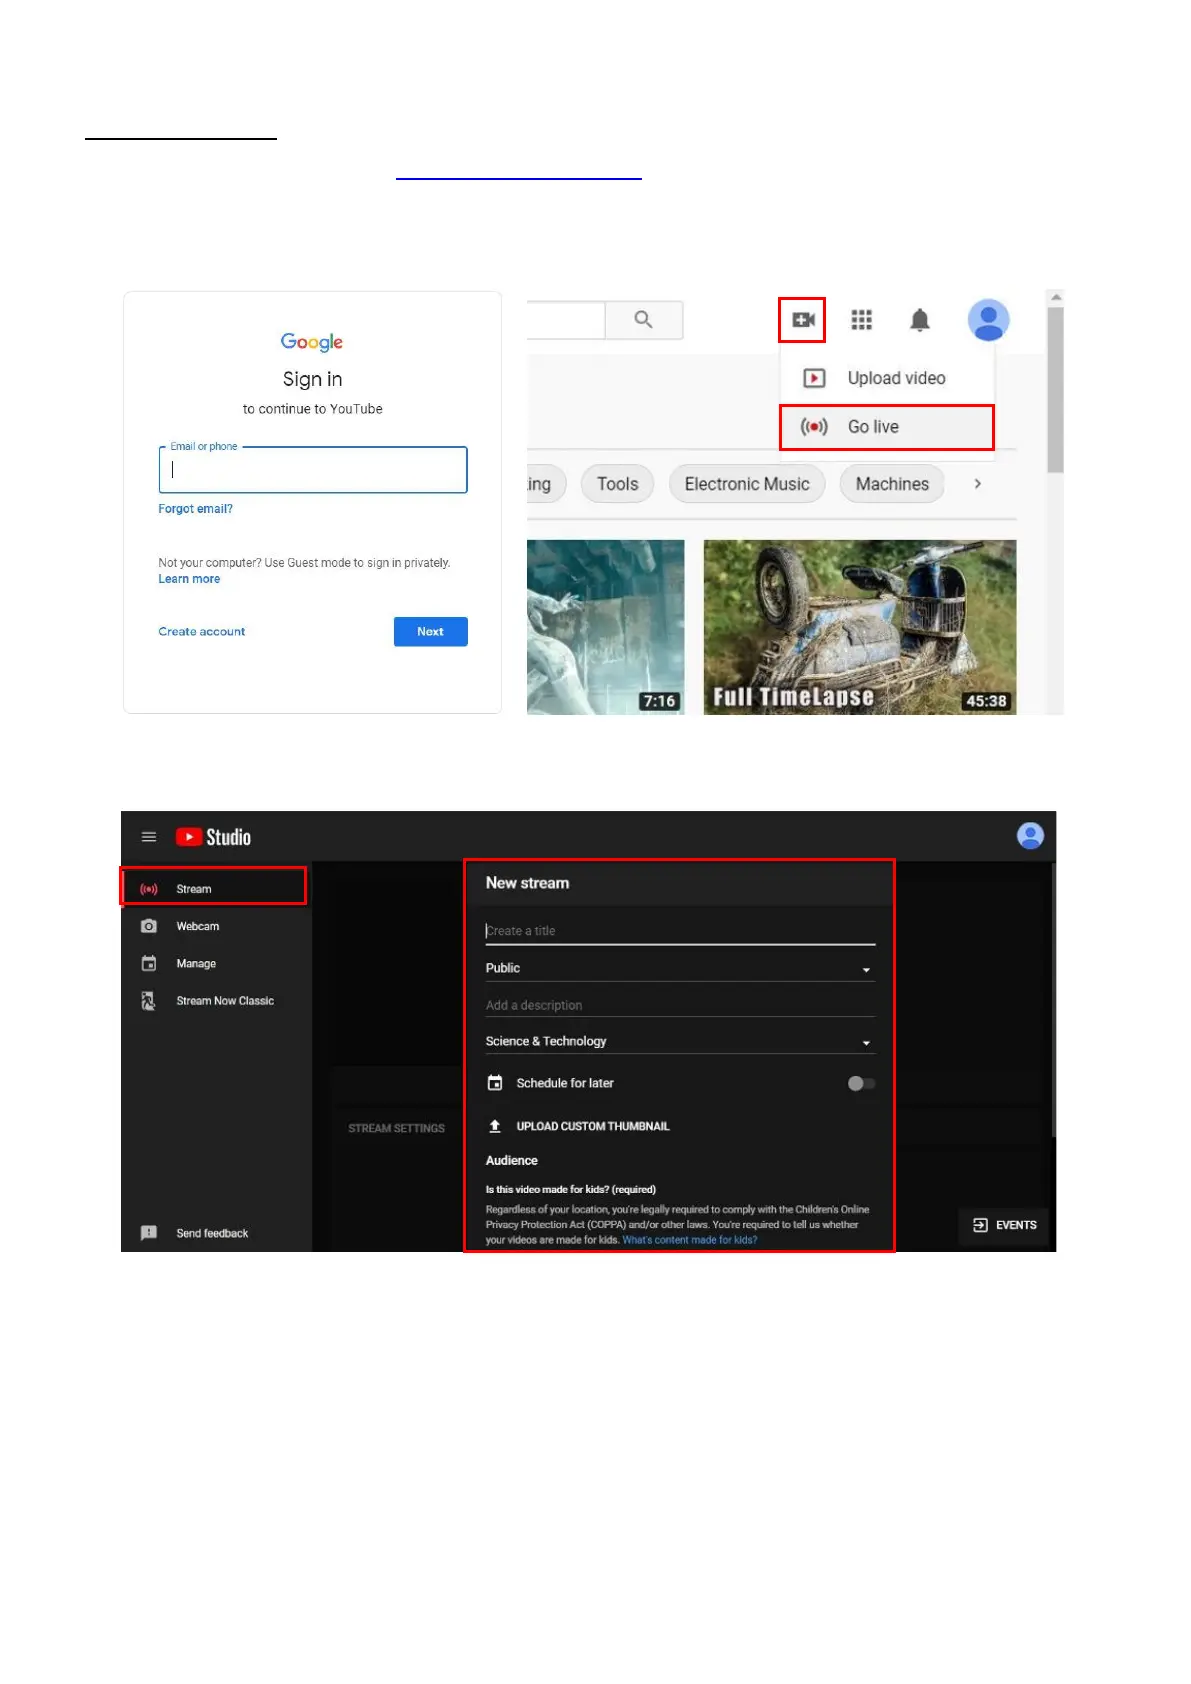
Task: Click the YouTube Studio logo
Action: point(214,837)
